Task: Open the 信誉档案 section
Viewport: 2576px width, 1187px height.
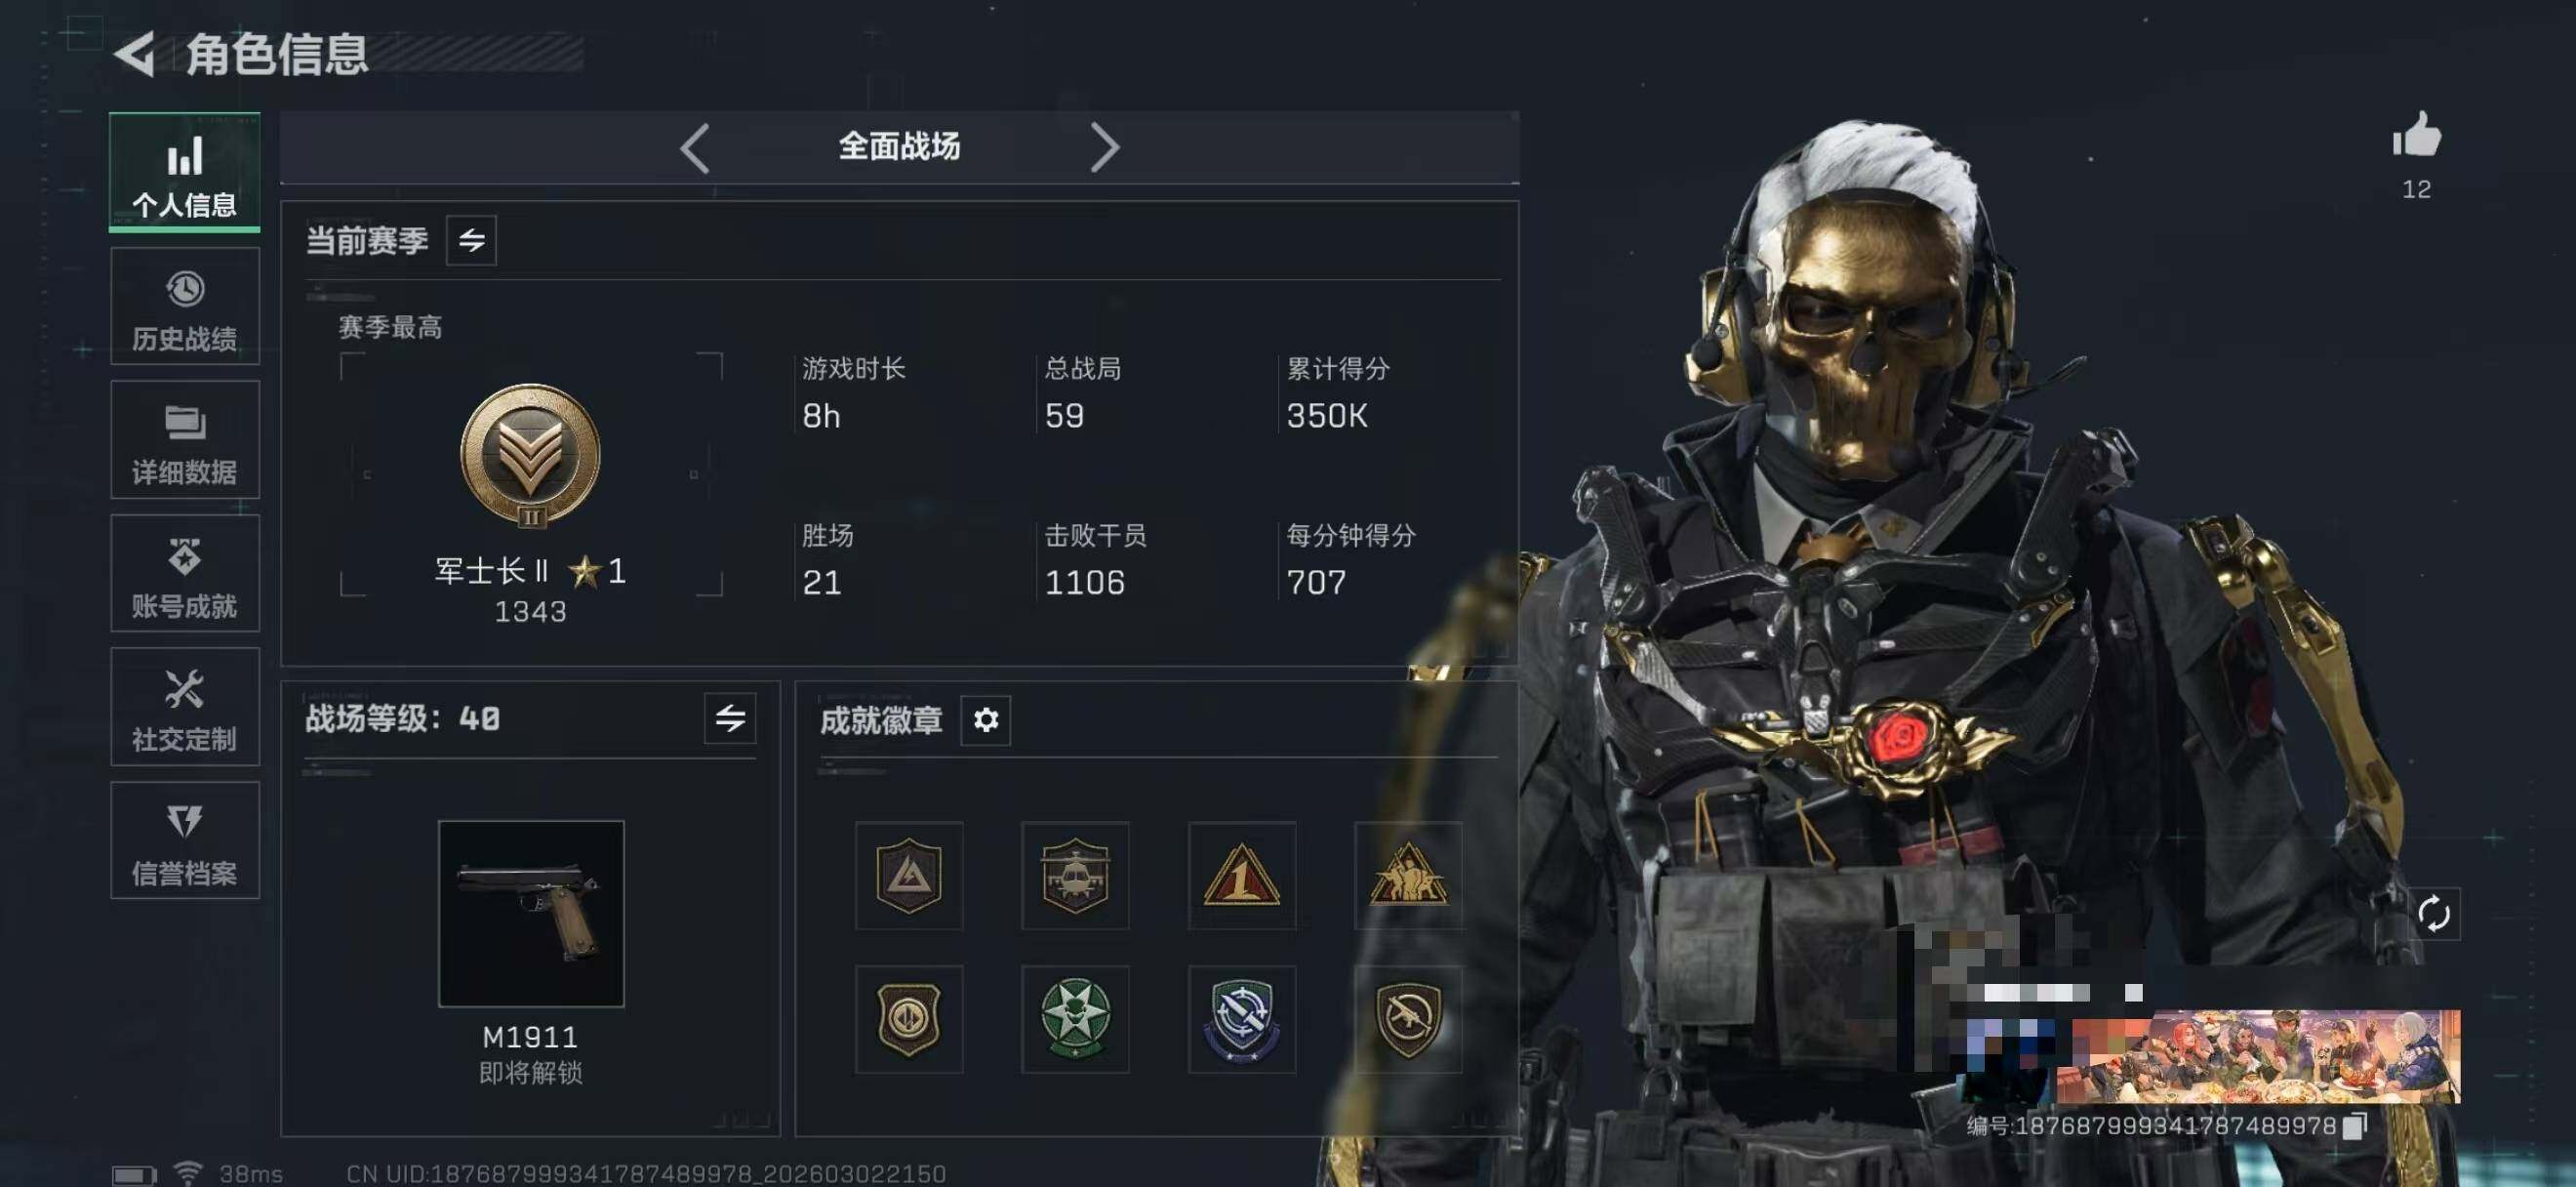Action: click(185, 841)
